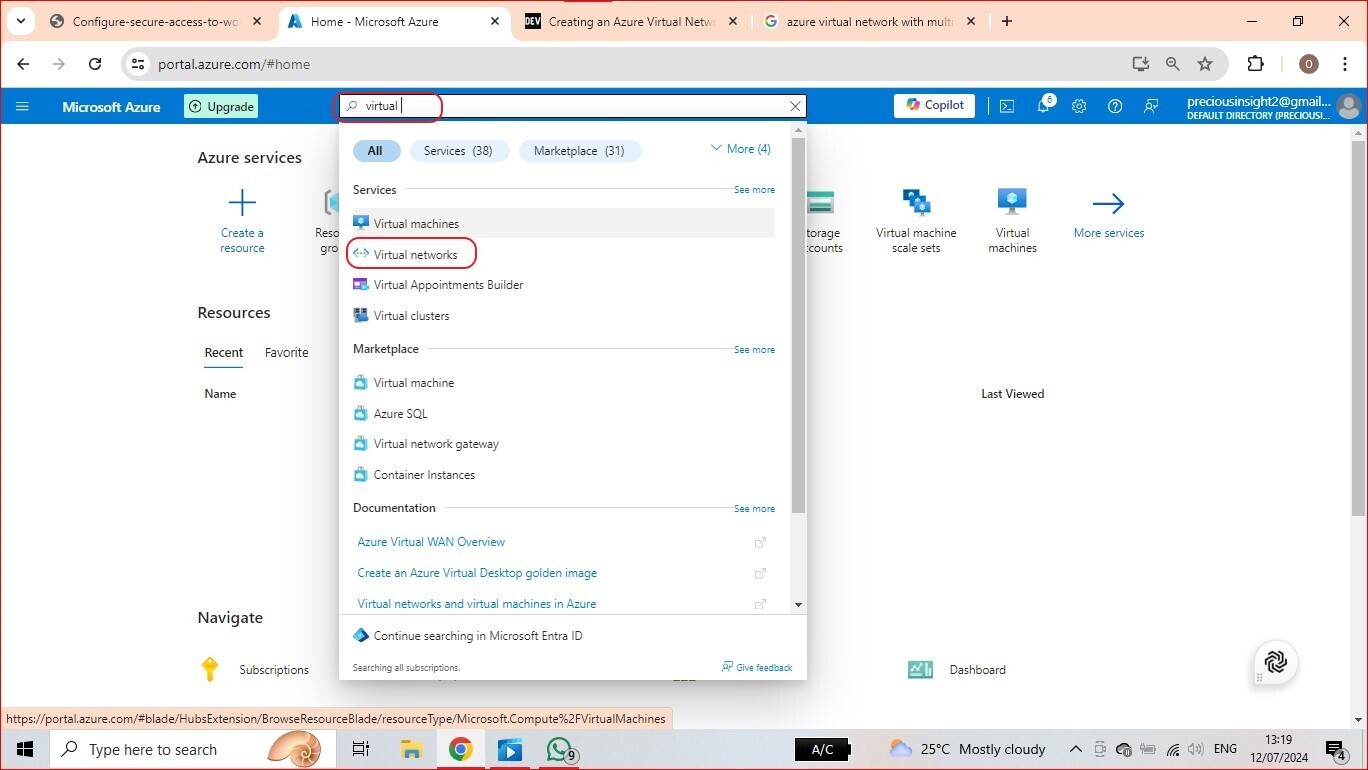Open Create a resource
Viewport: 1368px width, 770px height.
pyautogui.click(x=241, y=220)
